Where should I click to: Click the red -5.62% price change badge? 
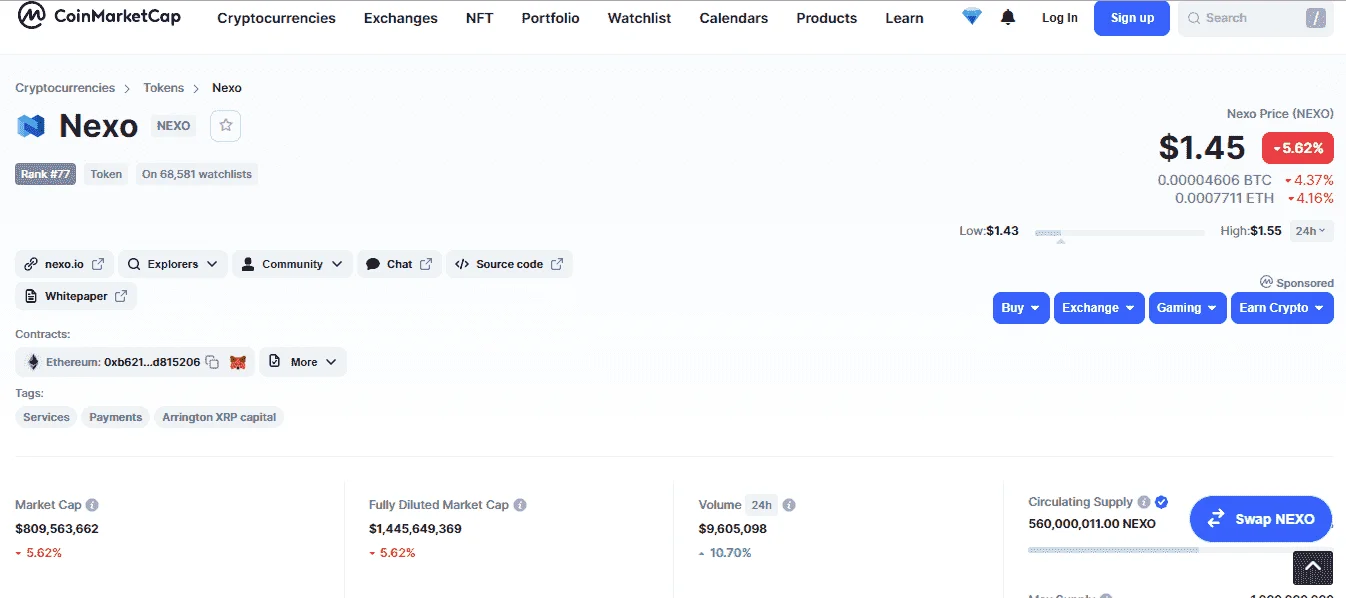[1298, 148]
